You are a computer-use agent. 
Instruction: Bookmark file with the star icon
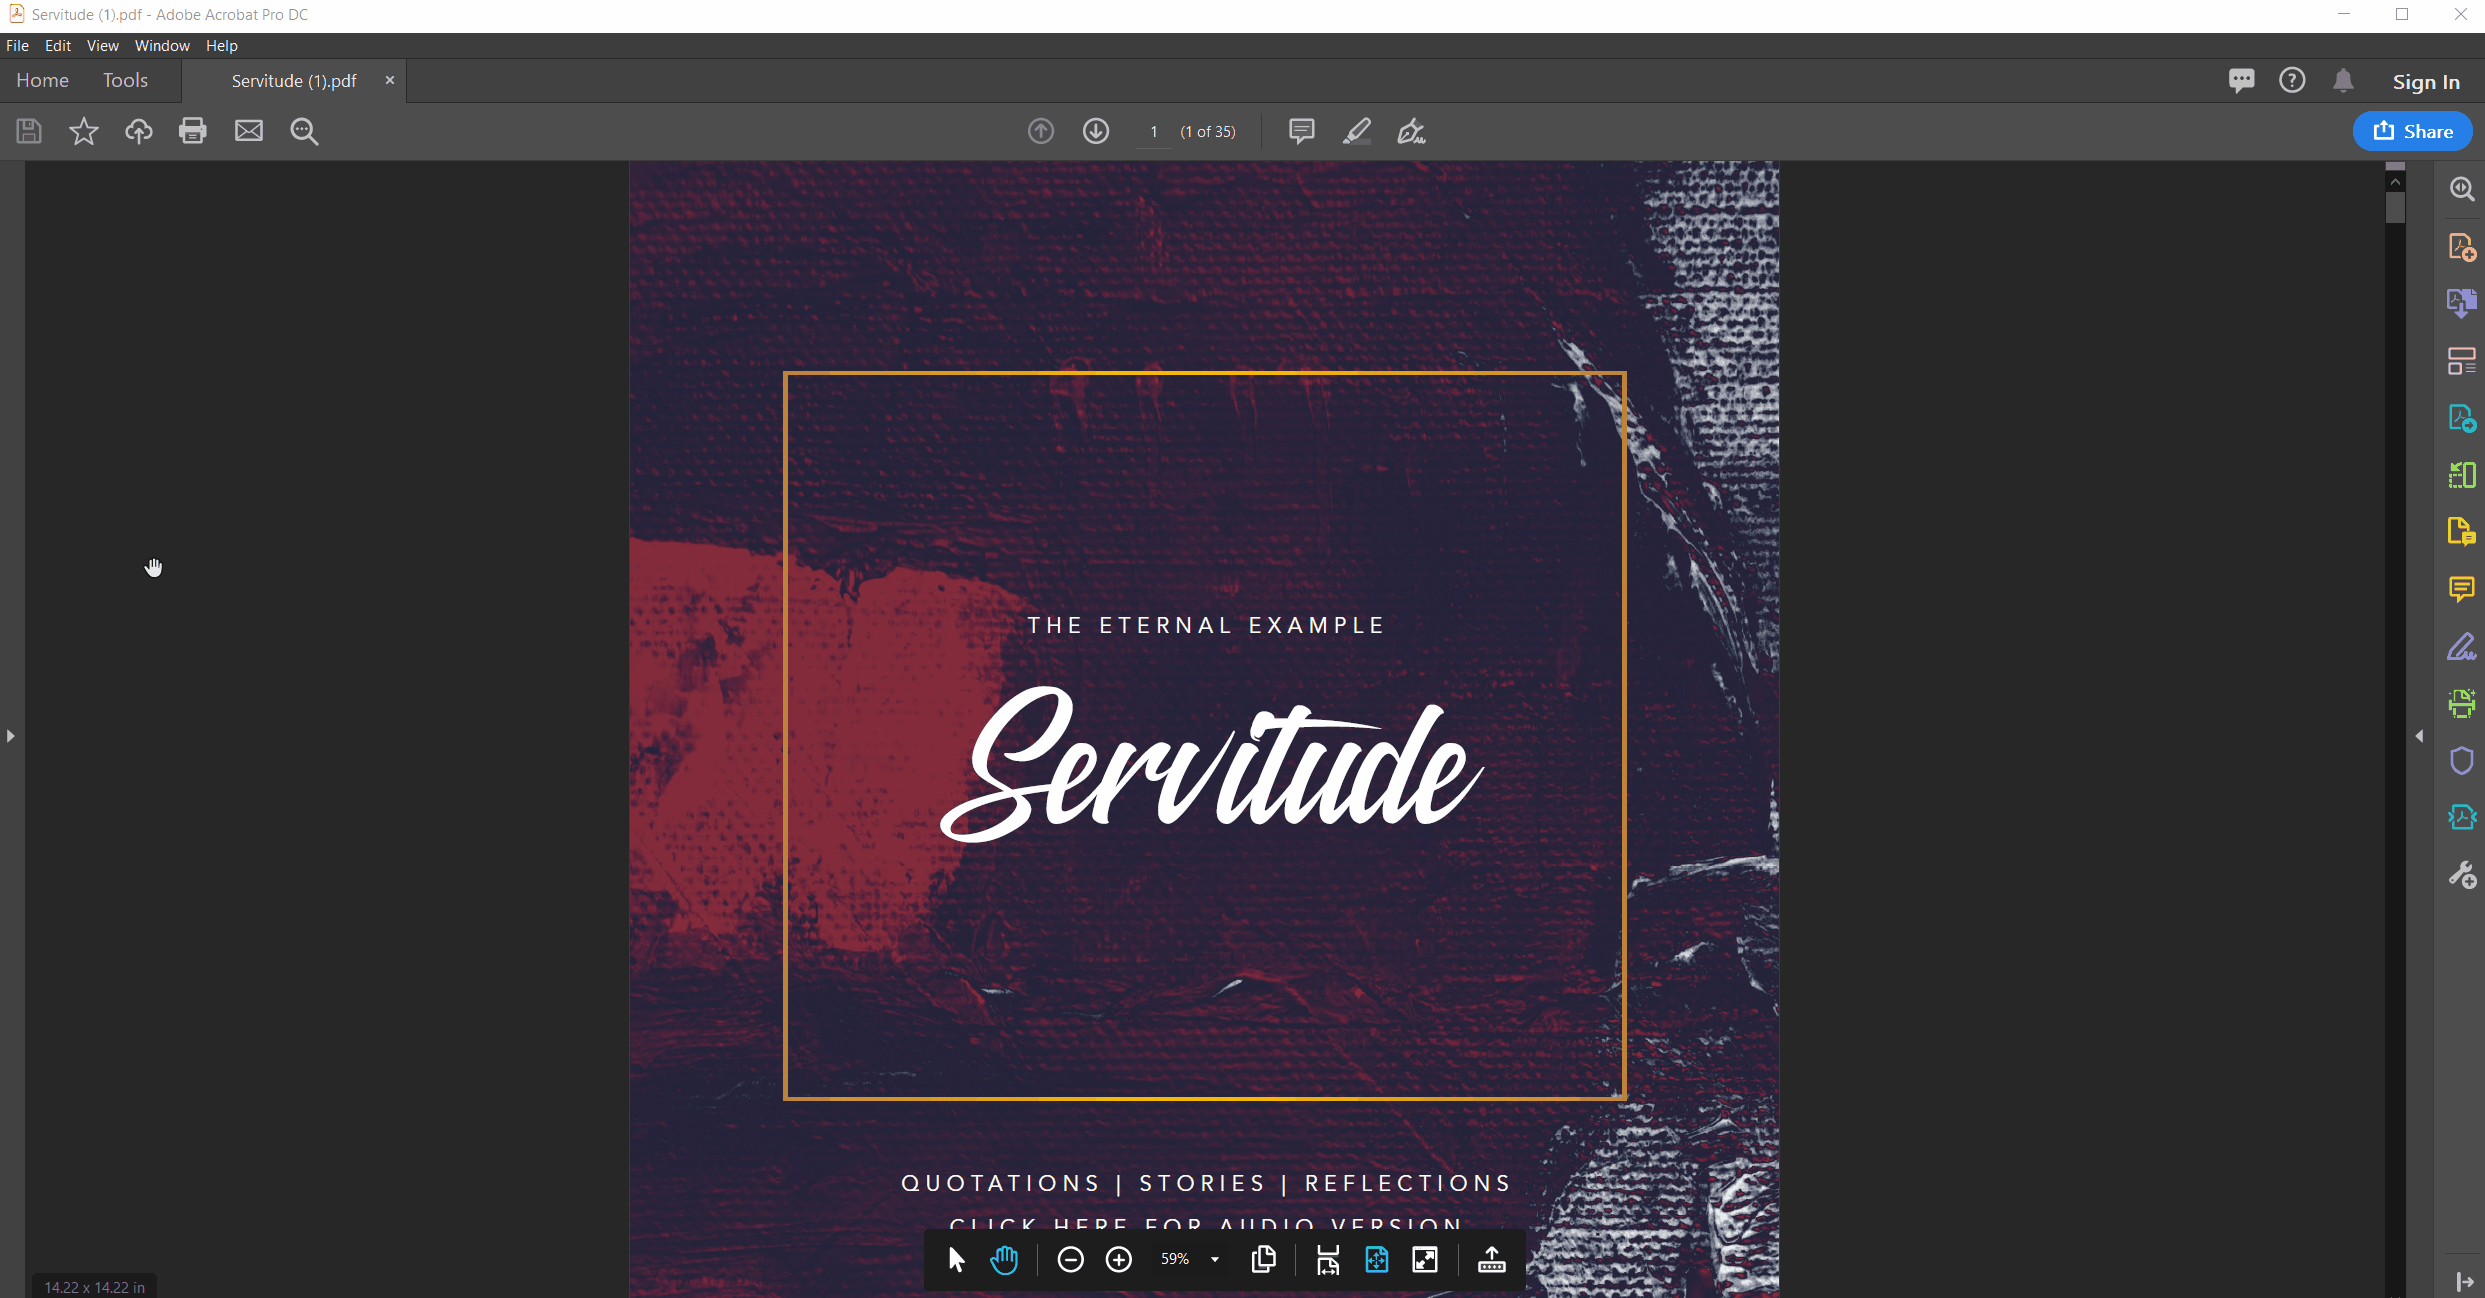pos(84,131)
